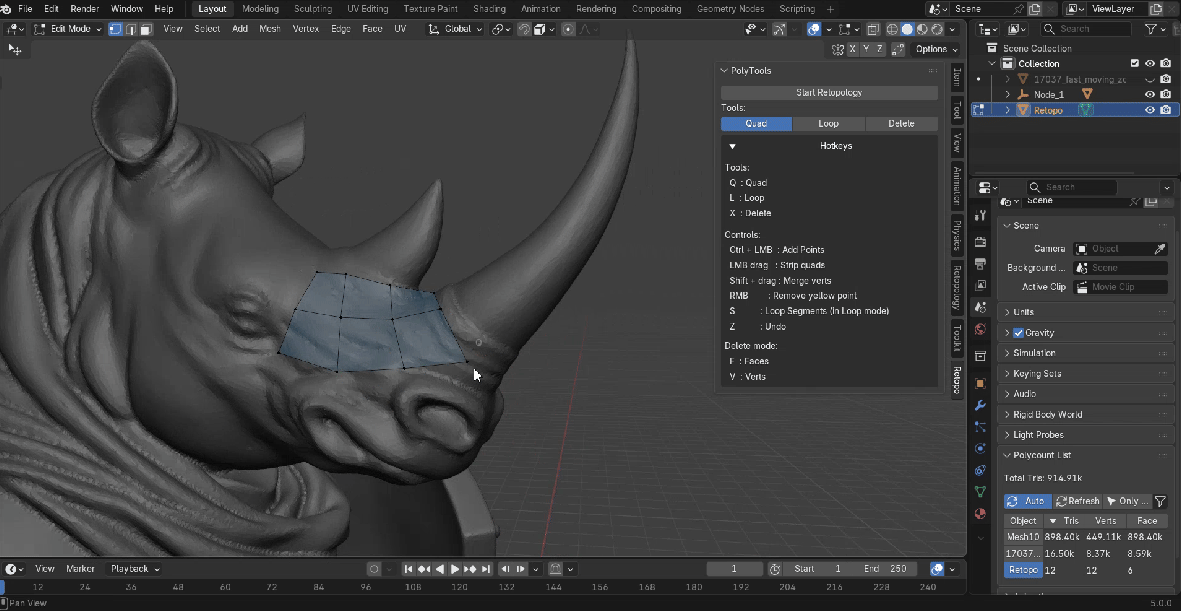
Task: Open the Mesh menu
Action: click(x=270, y=29)
